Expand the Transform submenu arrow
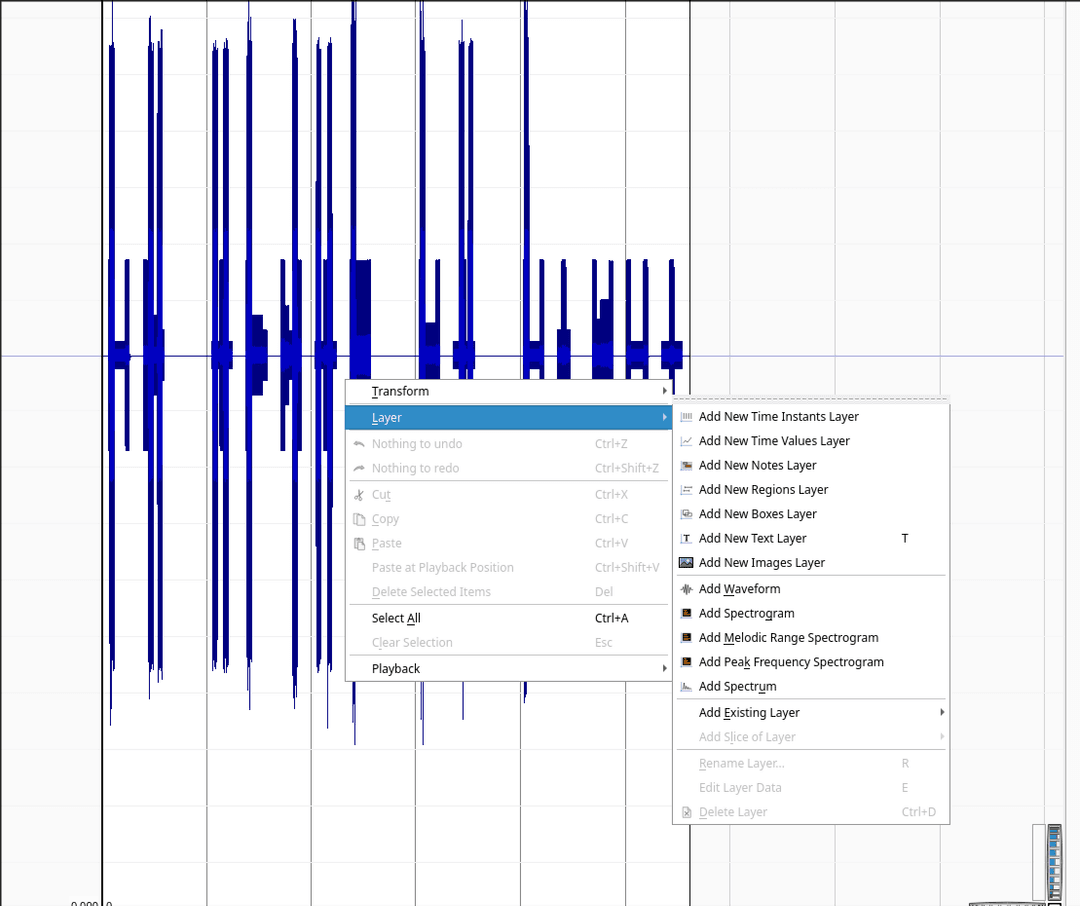The height and width of the screenshot is (906, 1080). point(664,391)
